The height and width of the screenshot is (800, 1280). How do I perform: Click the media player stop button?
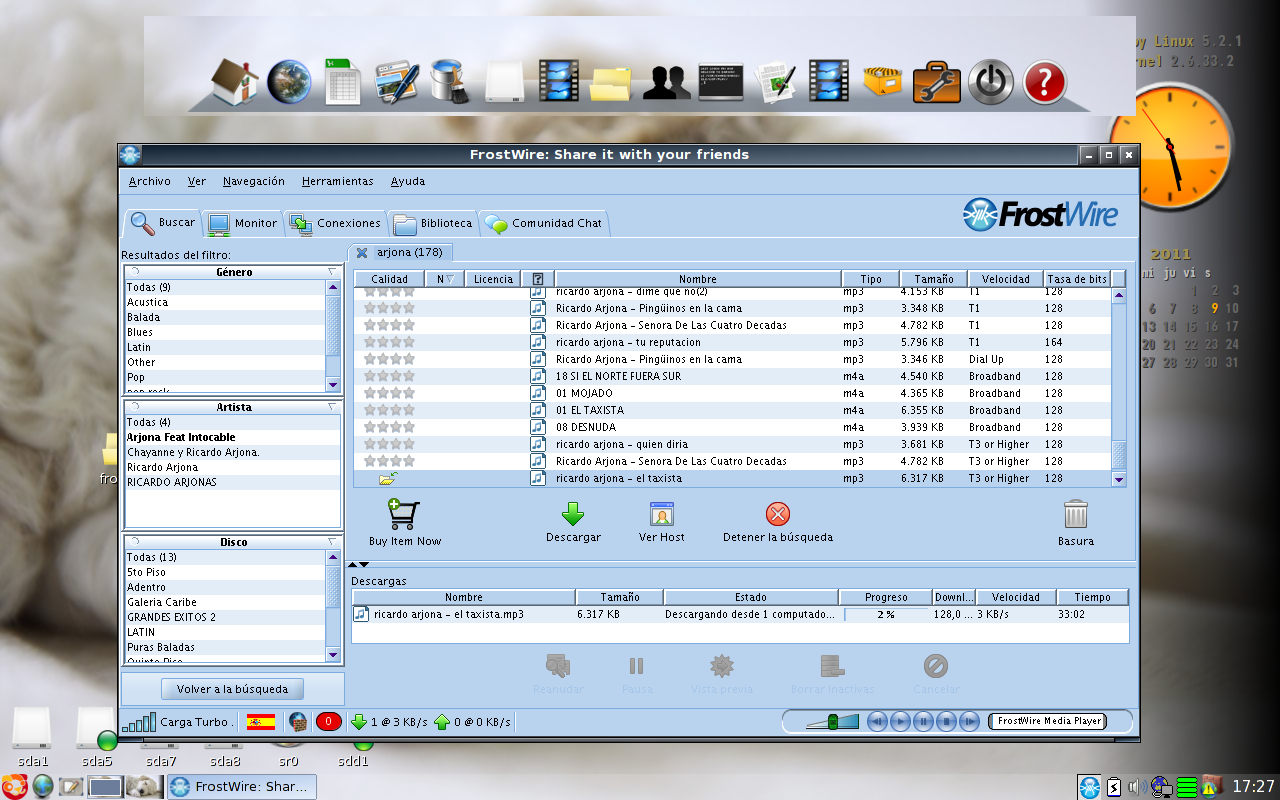tap(946, 721)
